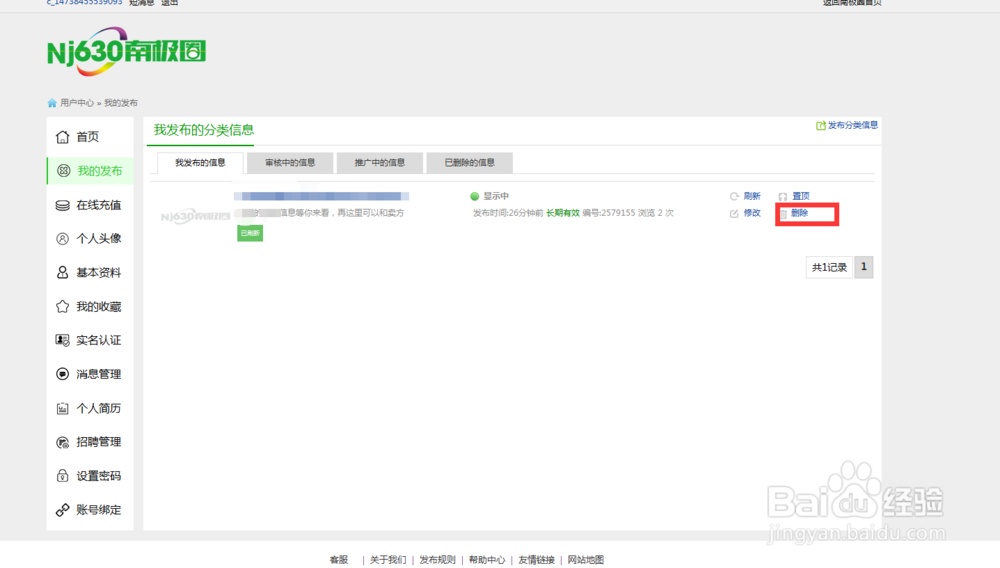Click page number 1 in pagination
Screen dimensions: 1000x568
coord(864,267)
